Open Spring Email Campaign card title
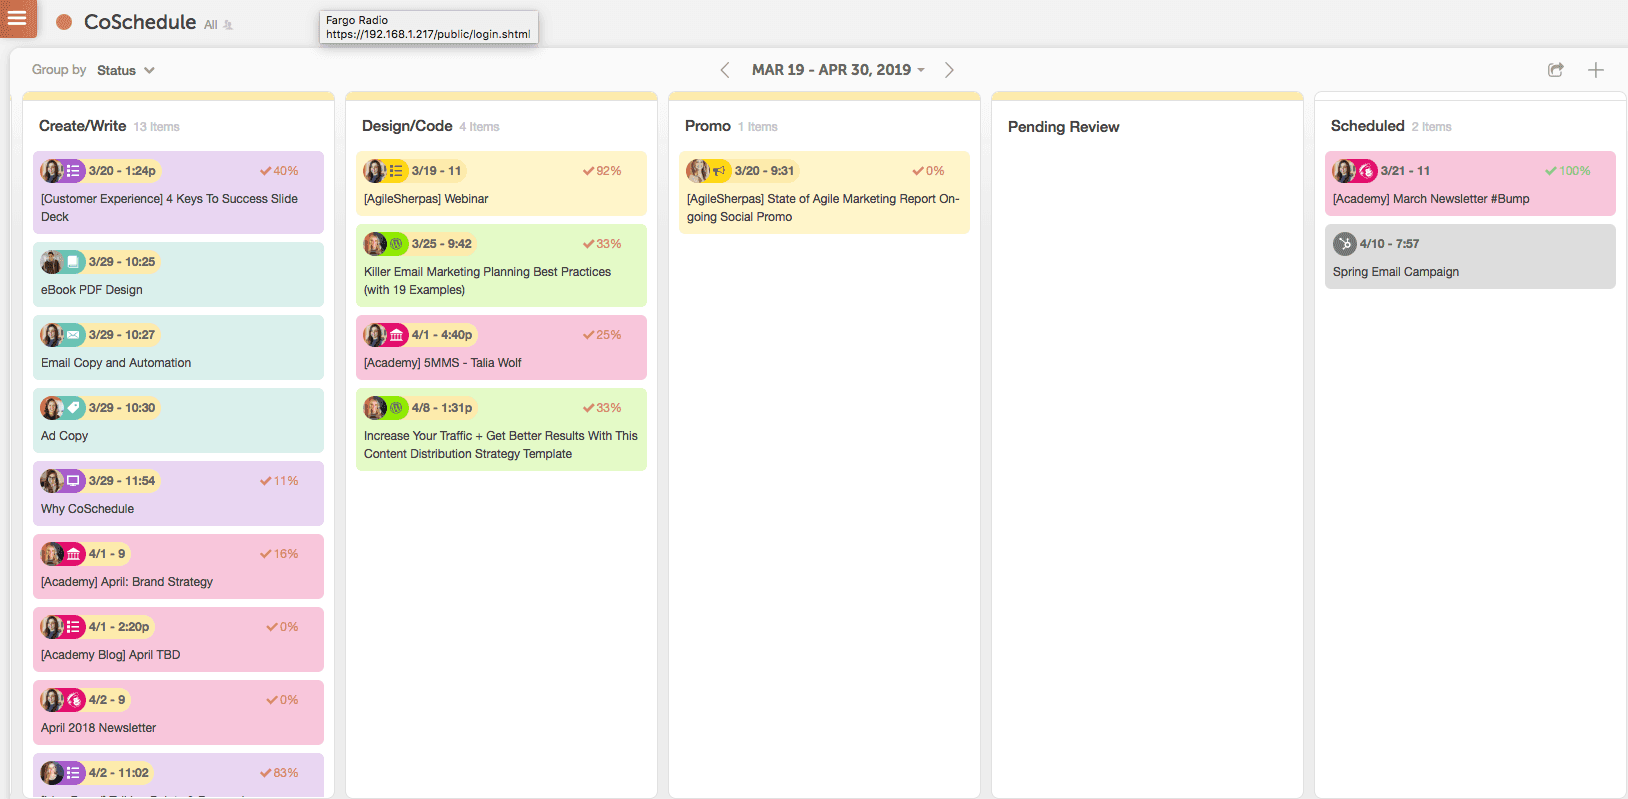Screen dimensions: 1628x799 (x=1395, y=272)
